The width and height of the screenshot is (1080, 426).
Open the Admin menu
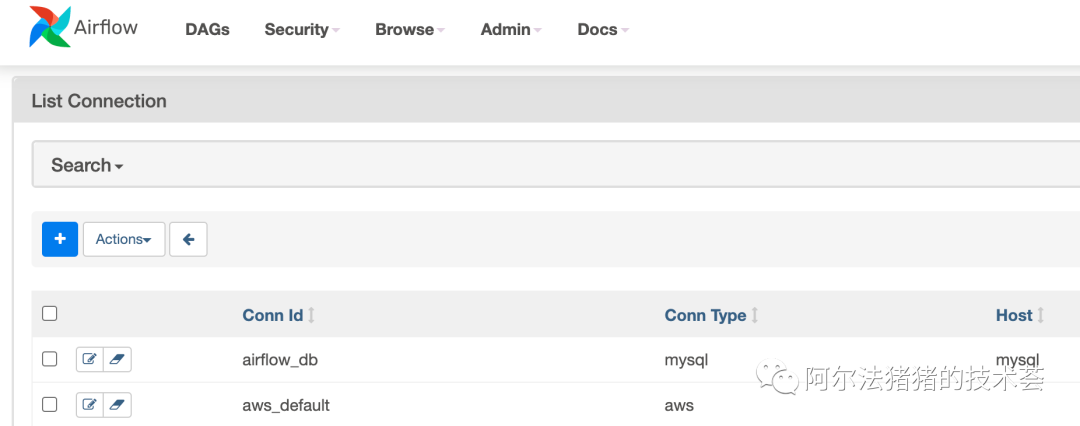[511, 29]
